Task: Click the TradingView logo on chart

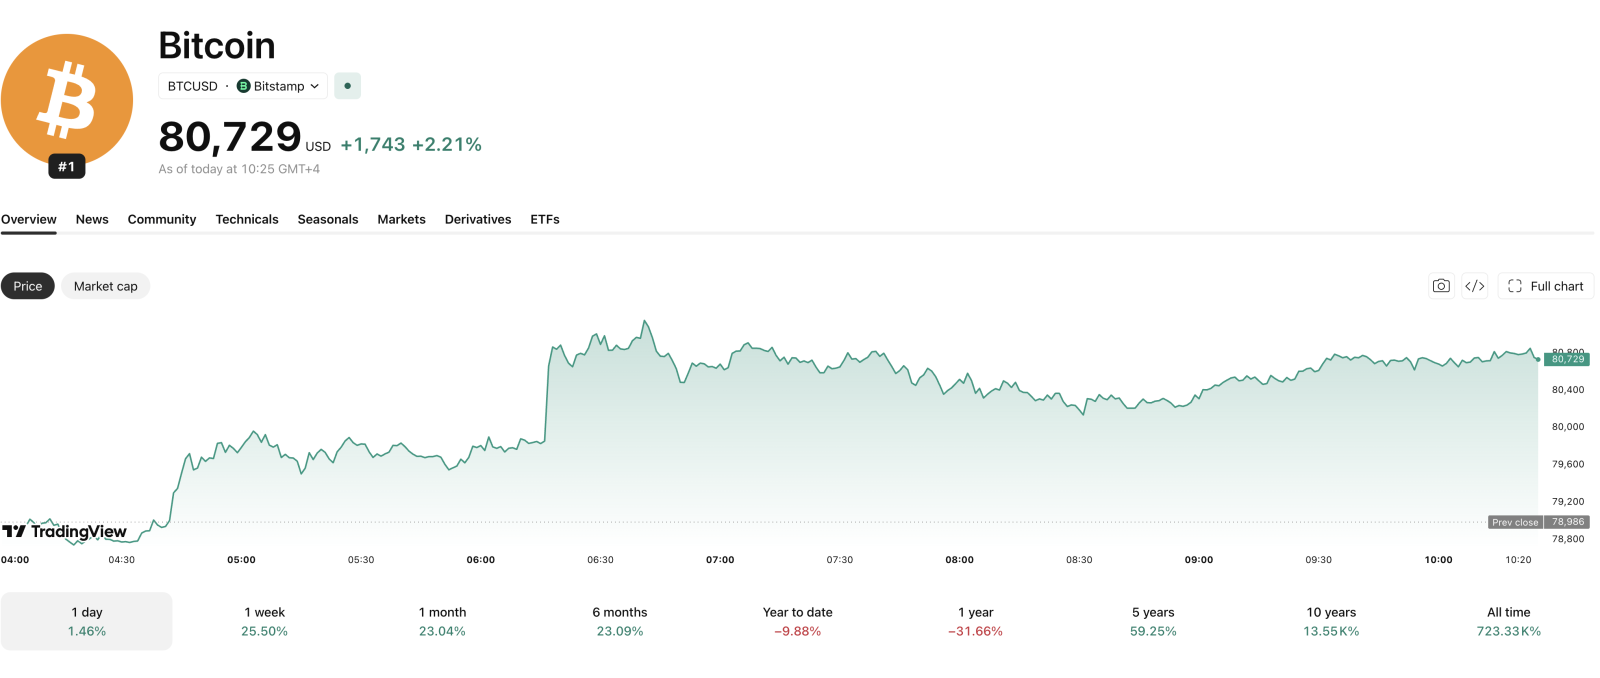Action: tap(65, 531)
